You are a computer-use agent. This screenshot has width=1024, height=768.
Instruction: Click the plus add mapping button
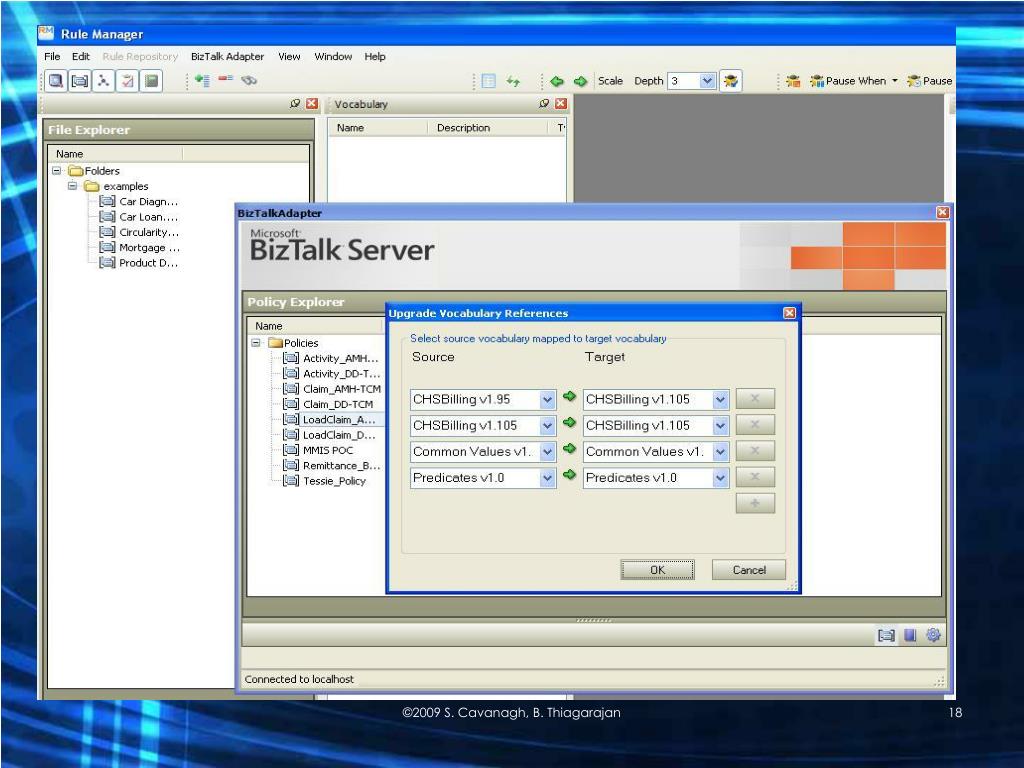click(x=755, y=503)
